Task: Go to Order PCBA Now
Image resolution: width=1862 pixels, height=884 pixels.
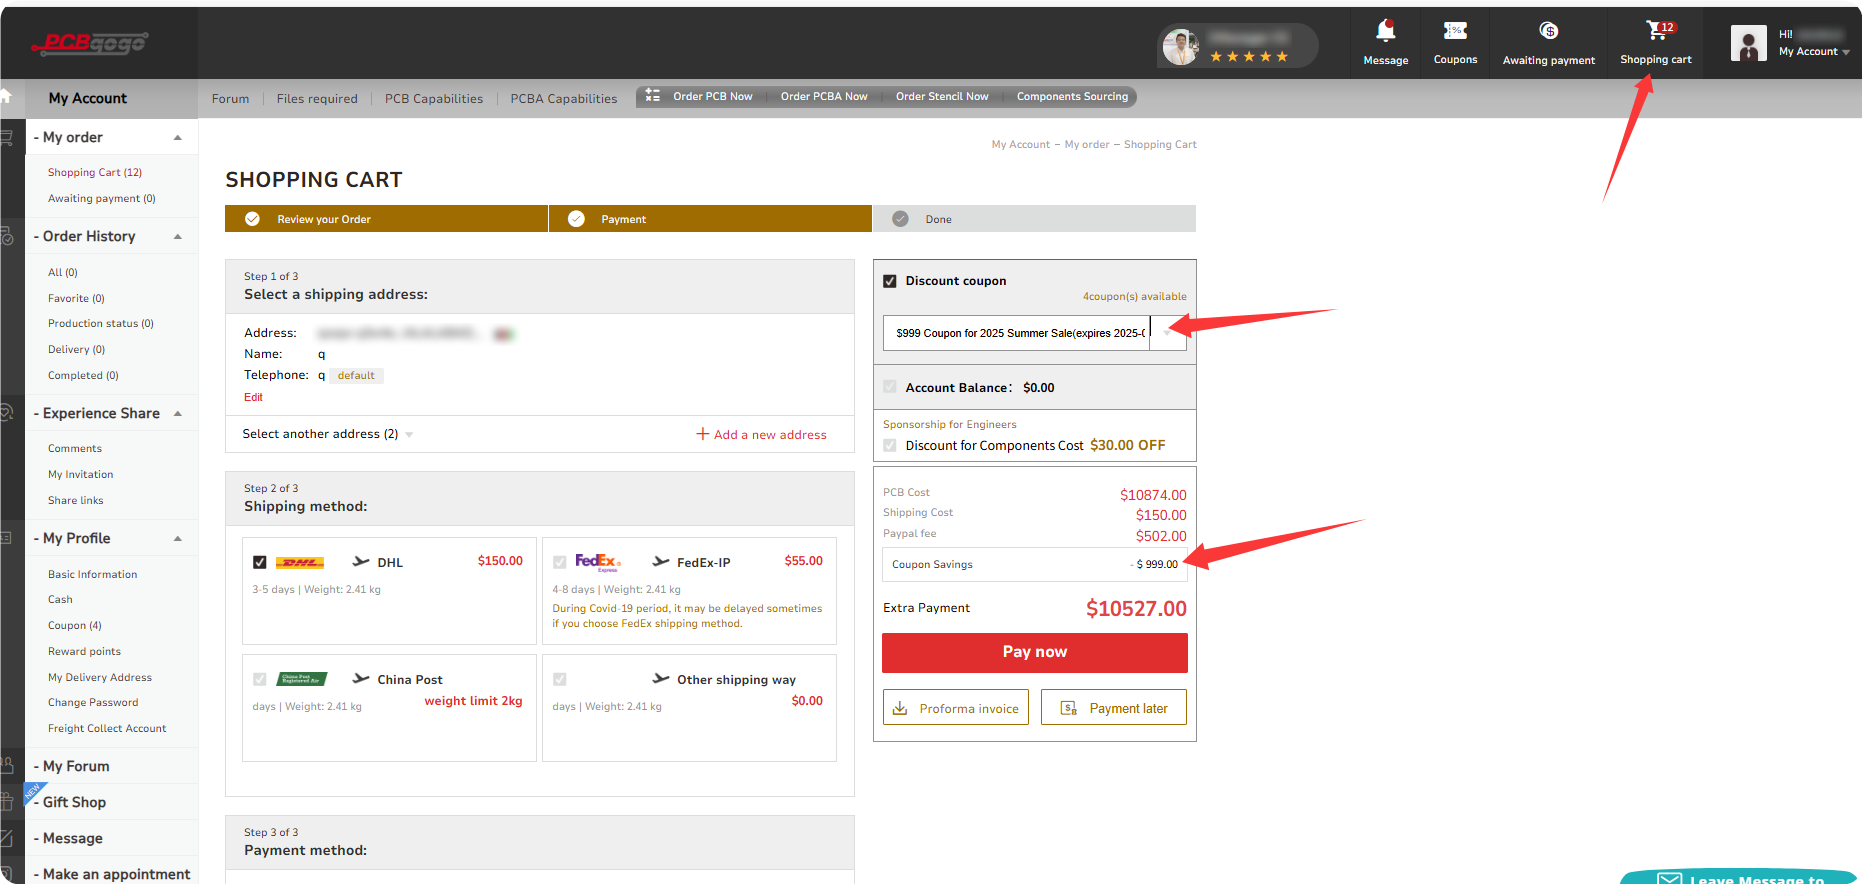Action: 824,96
